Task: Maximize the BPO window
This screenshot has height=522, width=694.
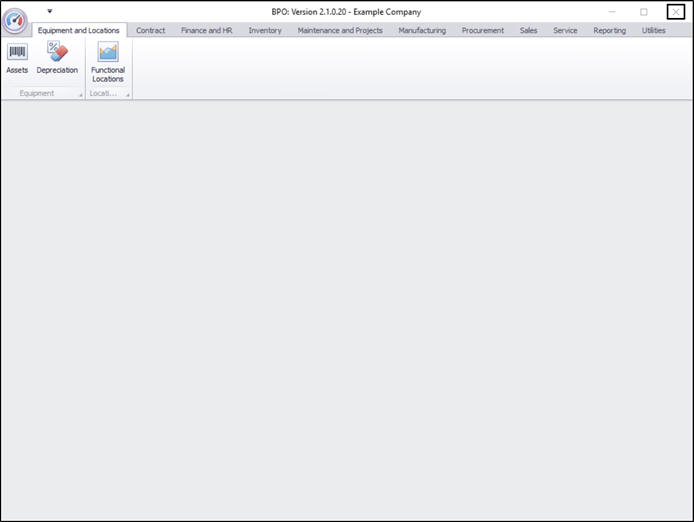Action: click(644, 12)
